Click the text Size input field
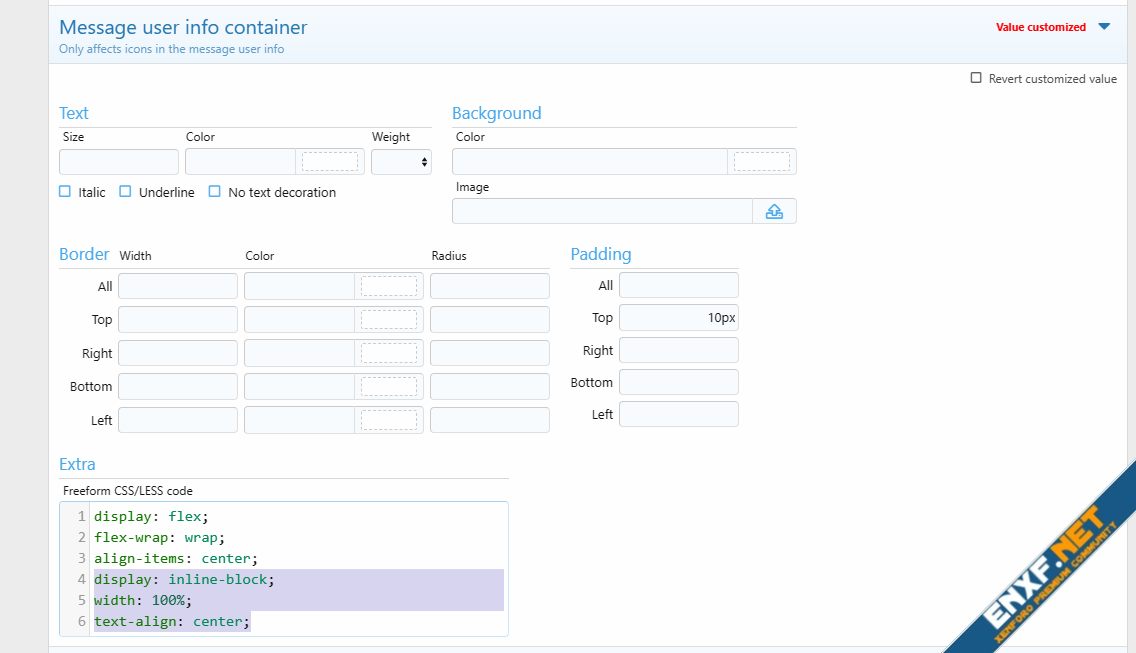Viewport: 1136px width, 653px height. coord(119,162)
